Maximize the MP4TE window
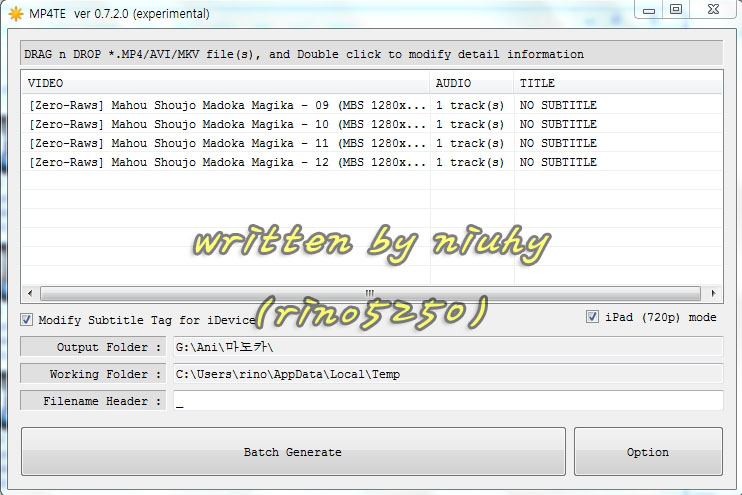This screenshot has width=742, height=495. [x=676, y=9]
